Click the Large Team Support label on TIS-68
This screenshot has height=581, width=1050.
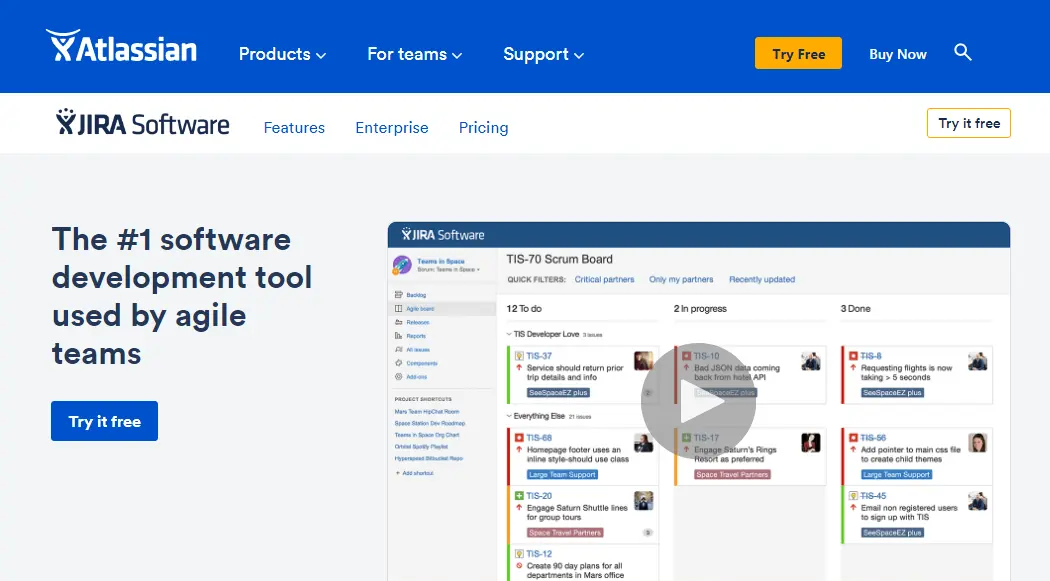562,475
